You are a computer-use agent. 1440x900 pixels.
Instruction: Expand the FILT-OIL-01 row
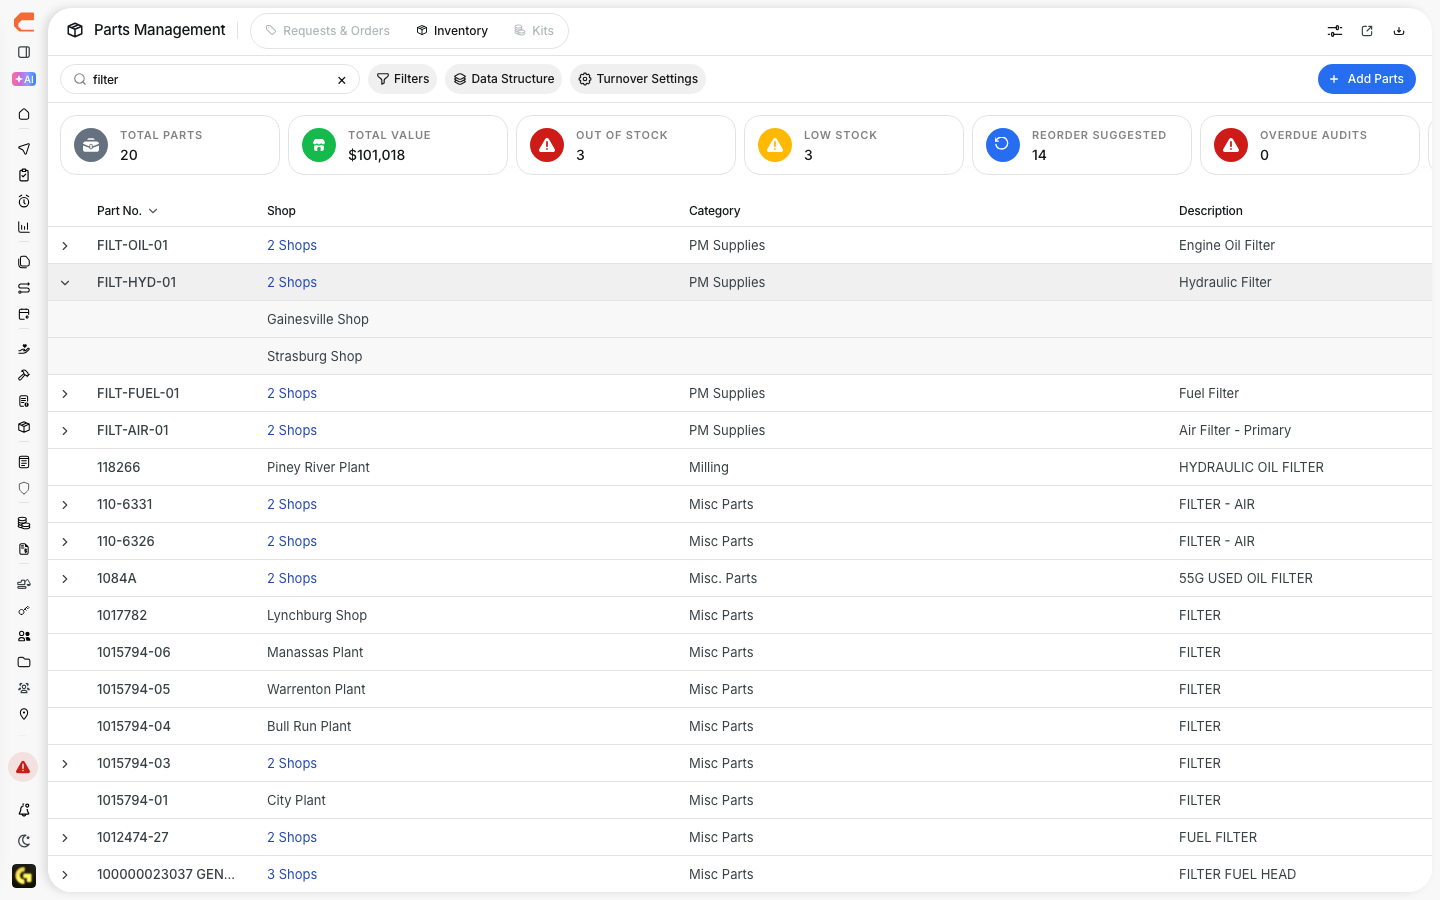[x=65, y=246]
